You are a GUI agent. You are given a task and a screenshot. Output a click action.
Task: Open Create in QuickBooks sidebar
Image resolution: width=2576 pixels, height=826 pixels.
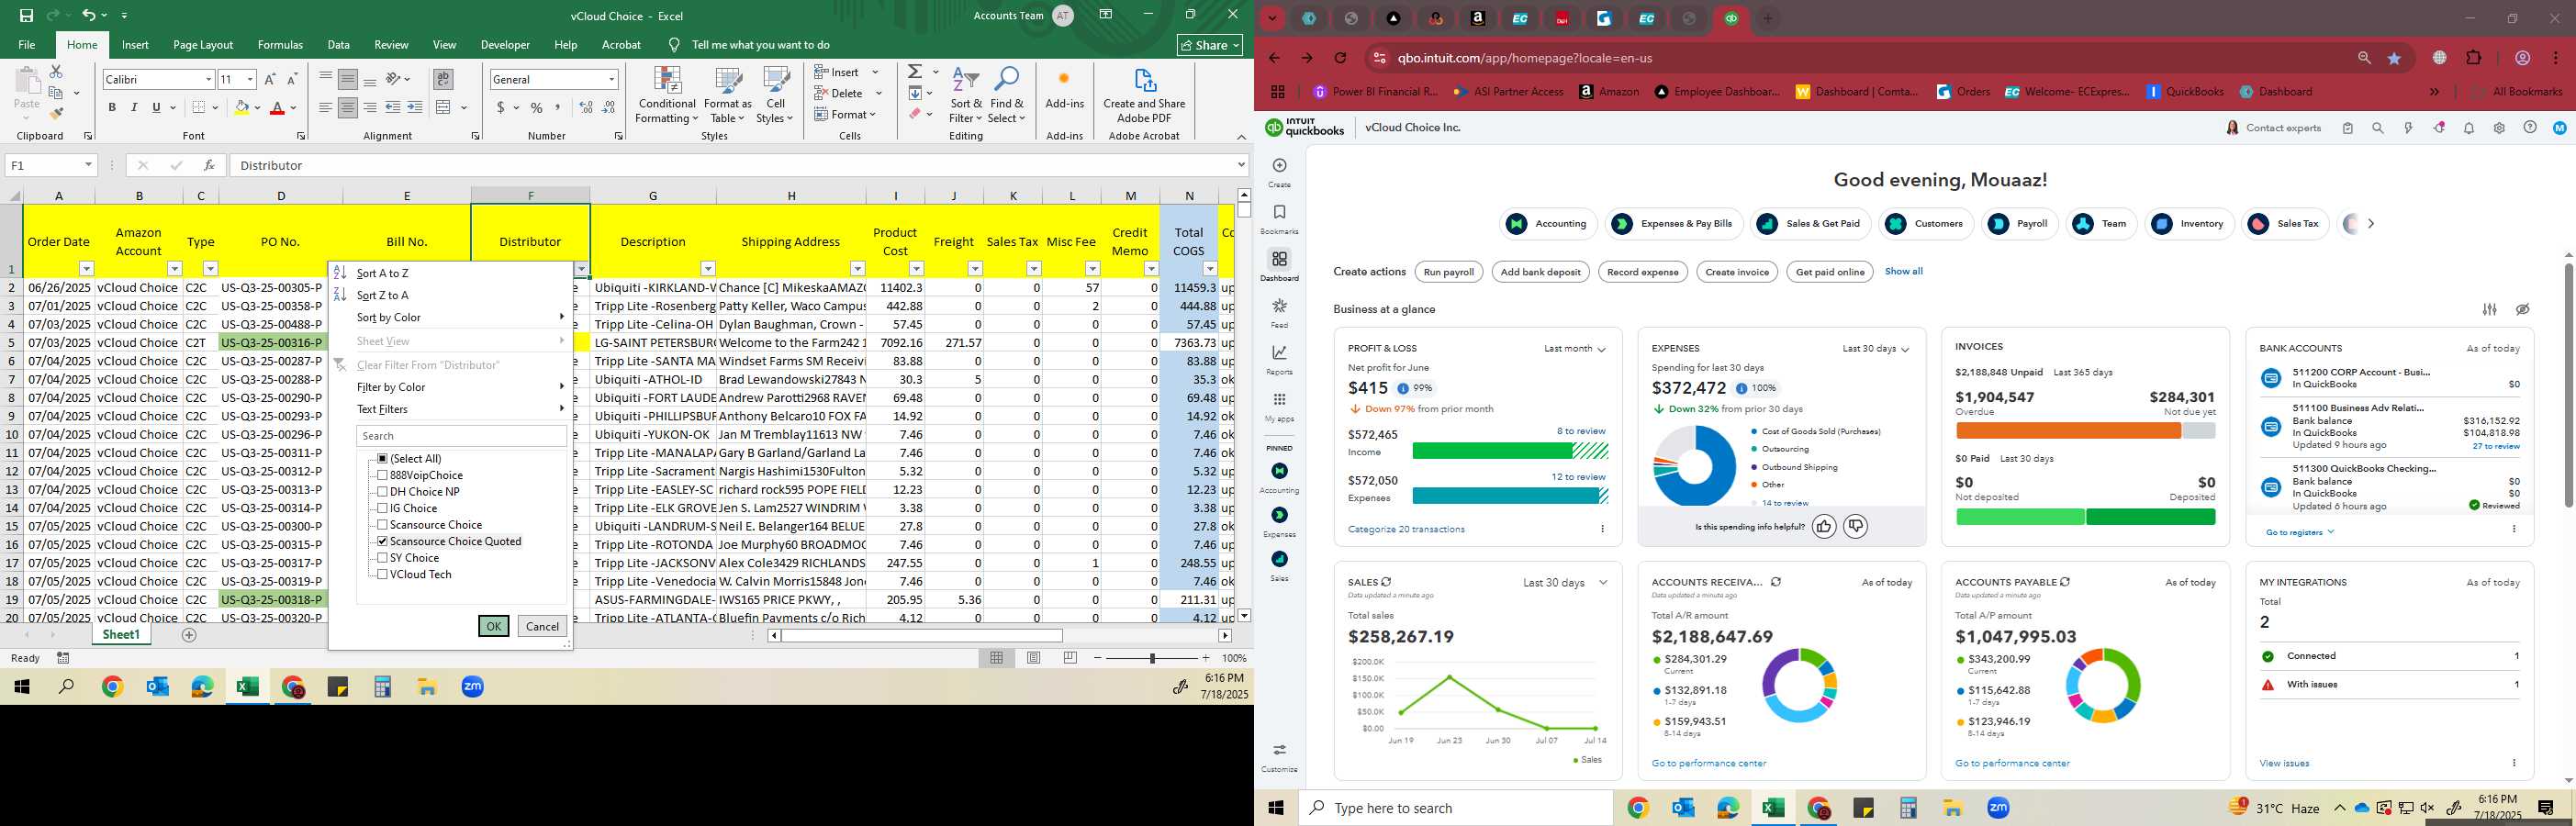(x=1279, y=172)
